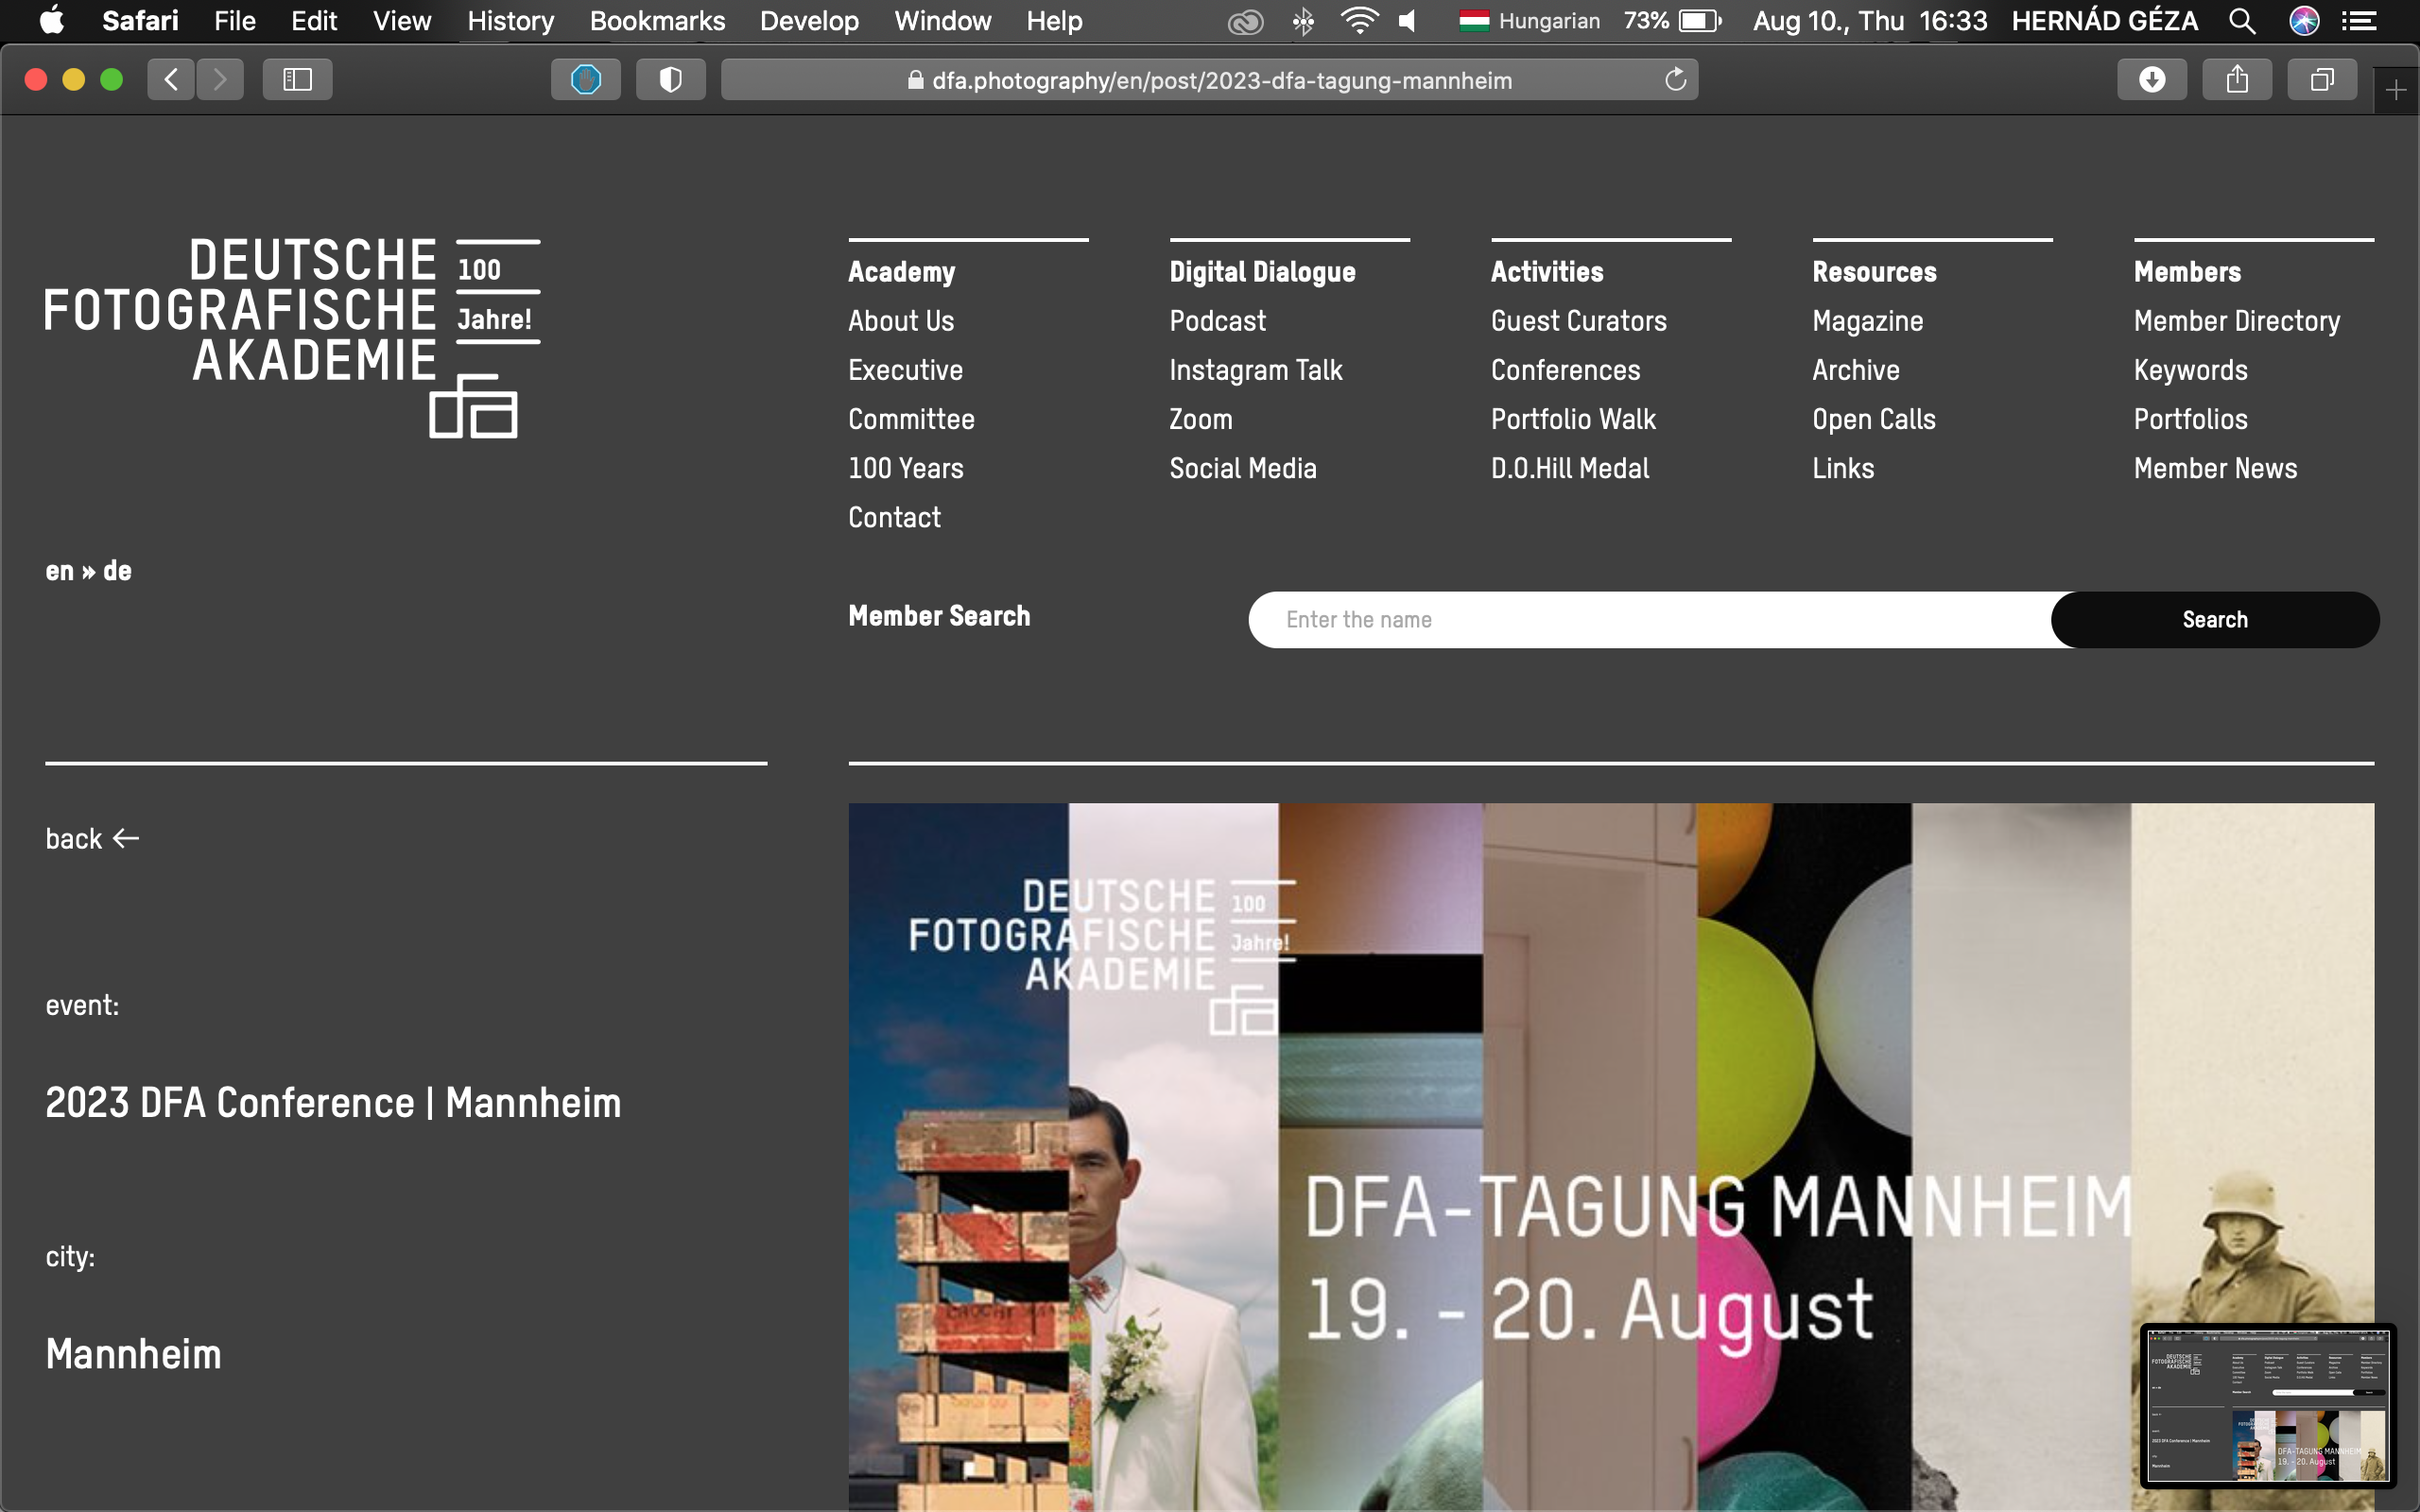The height and width of the screenshot is (1512, 2420).
Task: Open Bluetooth status menu
Action: (1303, 21)
